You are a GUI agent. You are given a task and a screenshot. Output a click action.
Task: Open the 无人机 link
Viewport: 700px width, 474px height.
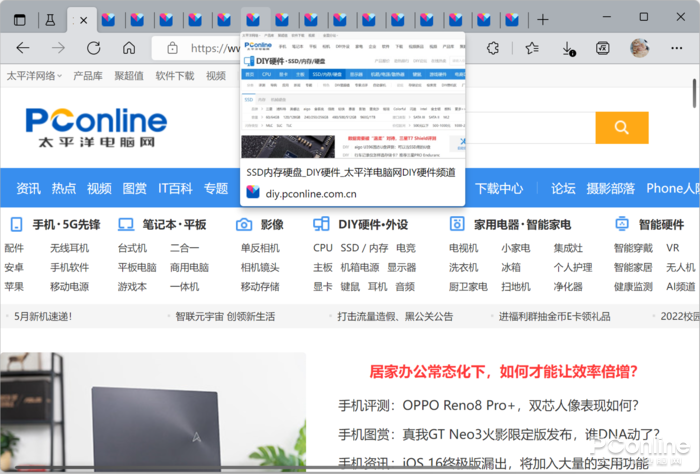pos(680,267)
